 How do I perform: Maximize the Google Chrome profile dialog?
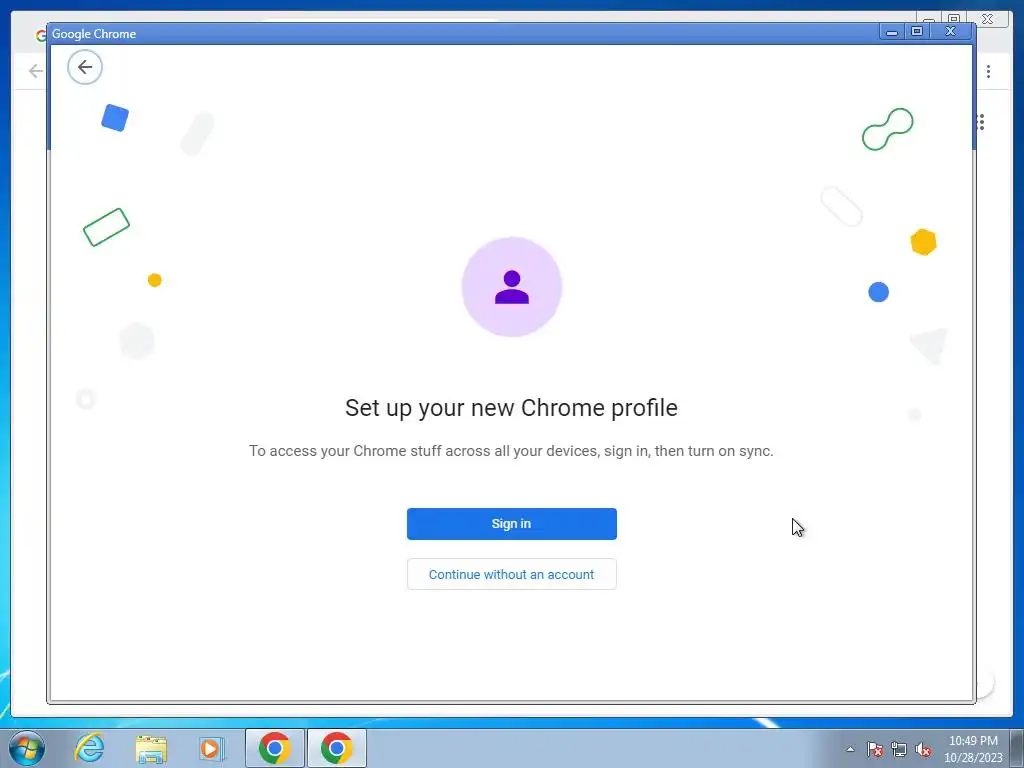click(917, 31)
